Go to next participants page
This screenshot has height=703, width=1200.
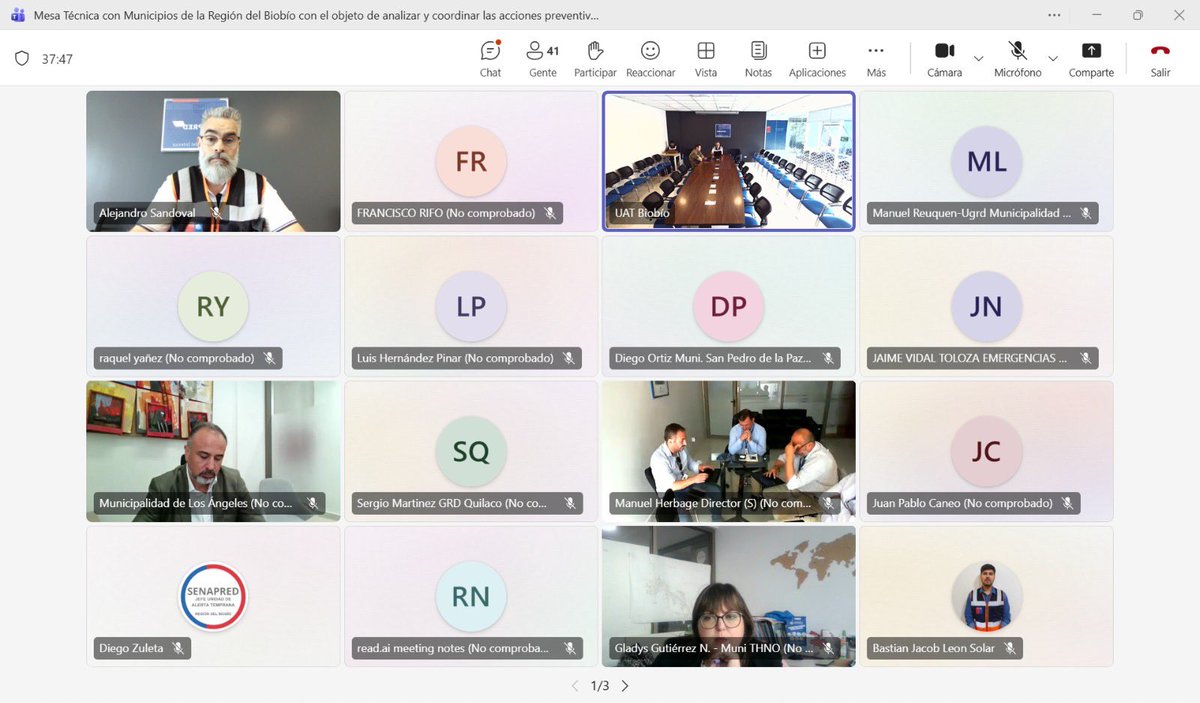625,686
